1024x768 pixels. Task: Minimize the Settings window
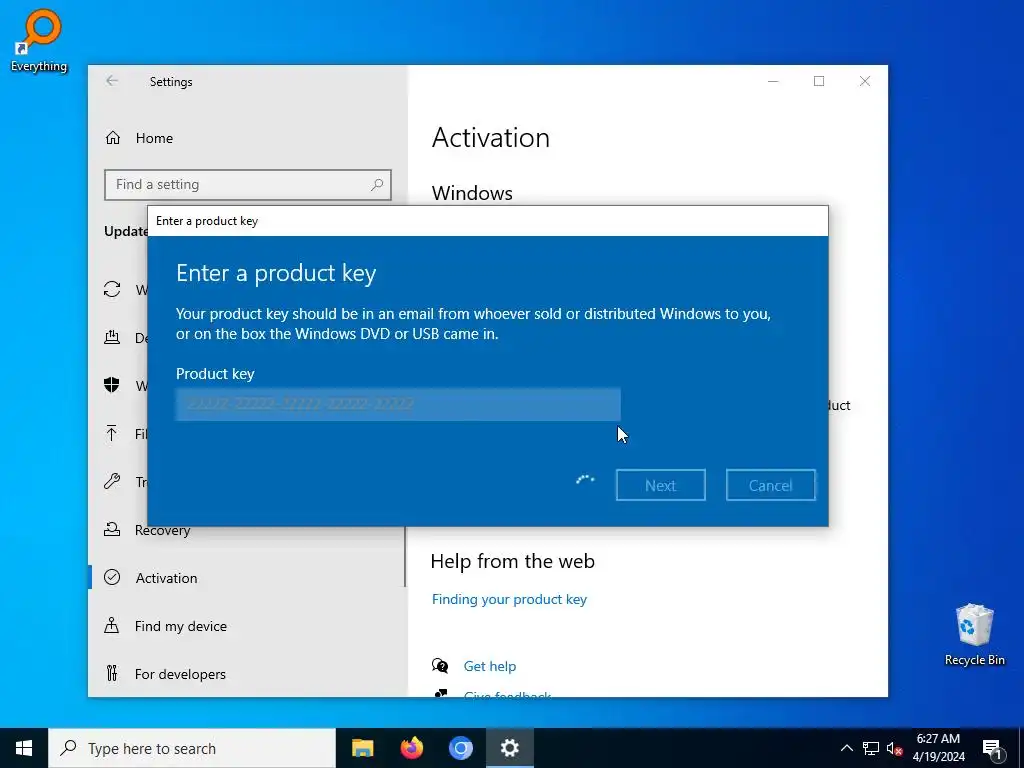point(773,81)
